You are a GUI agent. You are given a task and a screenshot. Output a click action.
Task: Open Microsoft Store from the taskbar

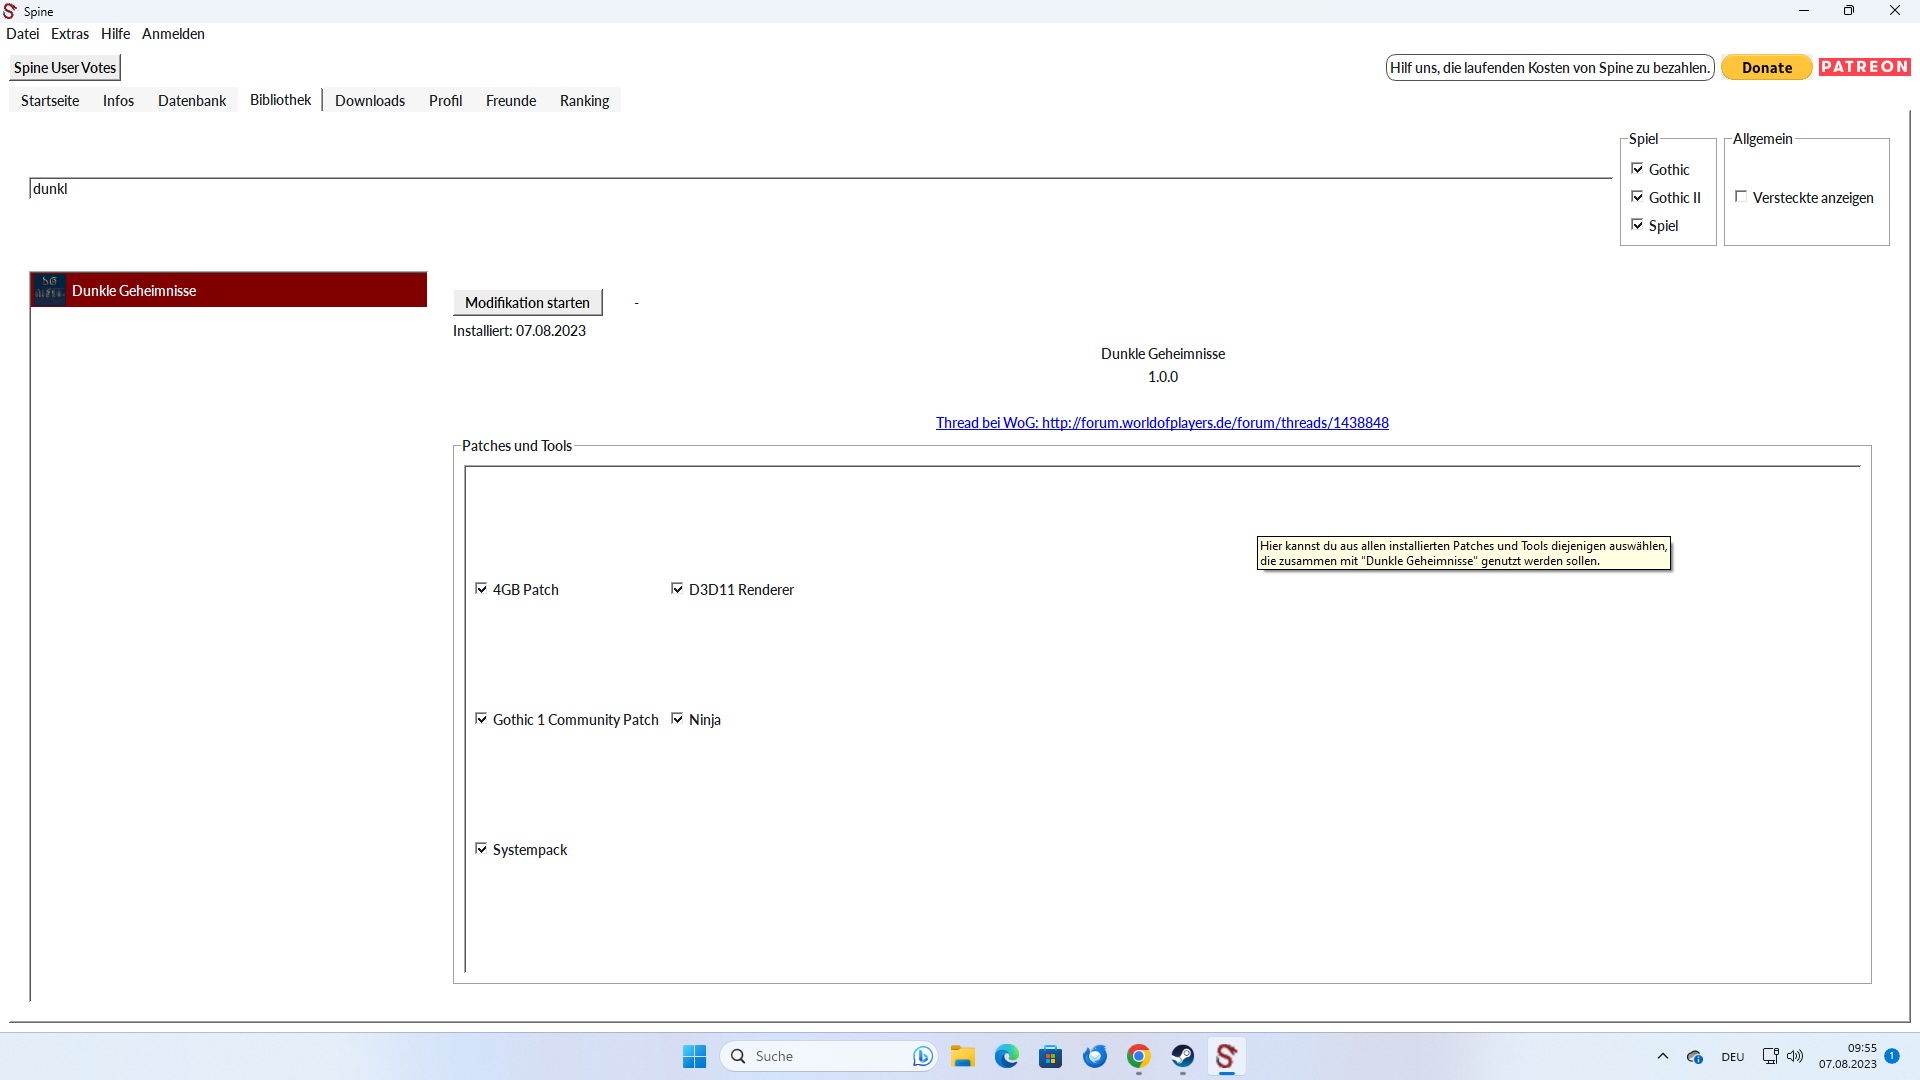tap(1050, 1056)
